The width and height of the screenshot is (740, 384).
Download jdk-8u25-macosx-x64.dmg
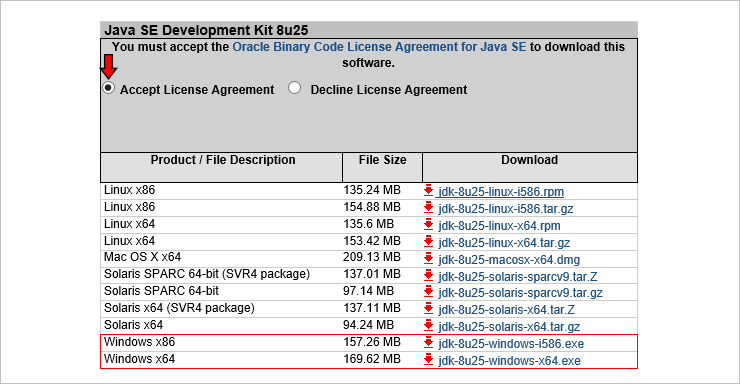509,260
